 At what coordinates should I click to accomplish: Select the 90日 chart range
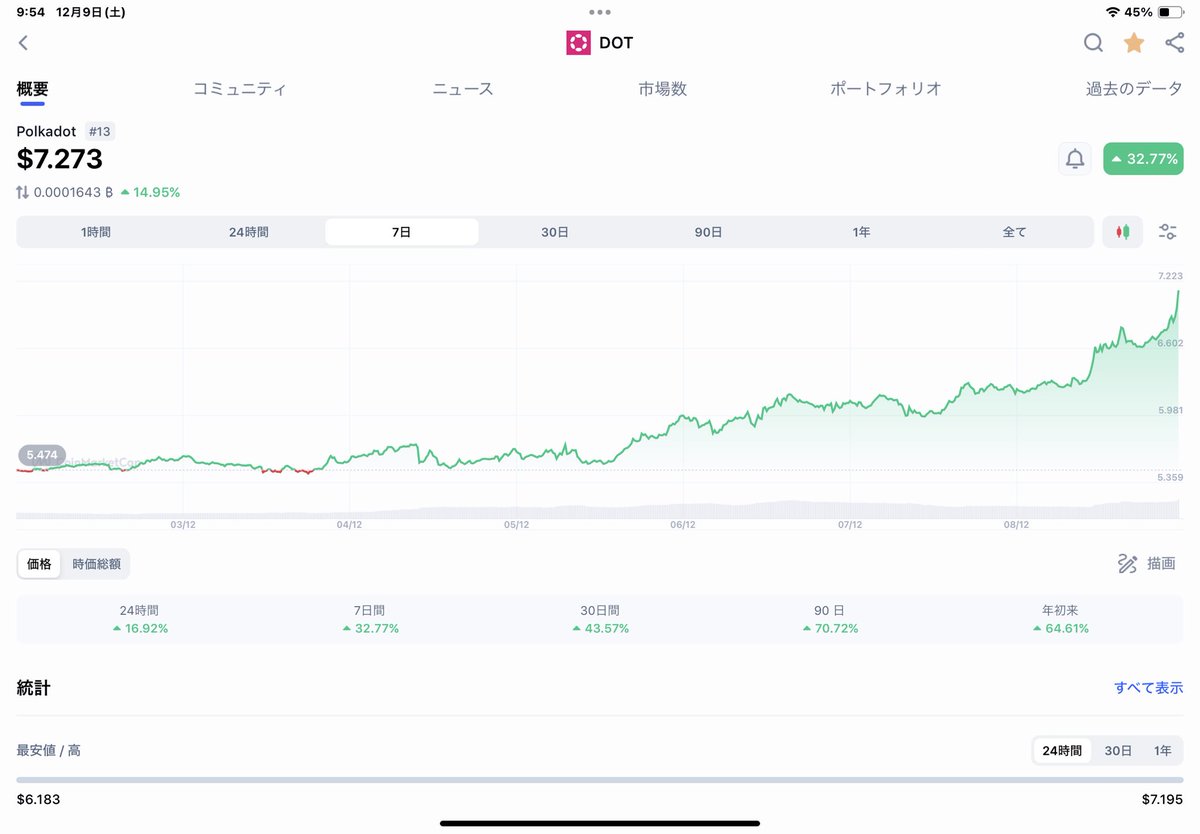pos(708,232)
